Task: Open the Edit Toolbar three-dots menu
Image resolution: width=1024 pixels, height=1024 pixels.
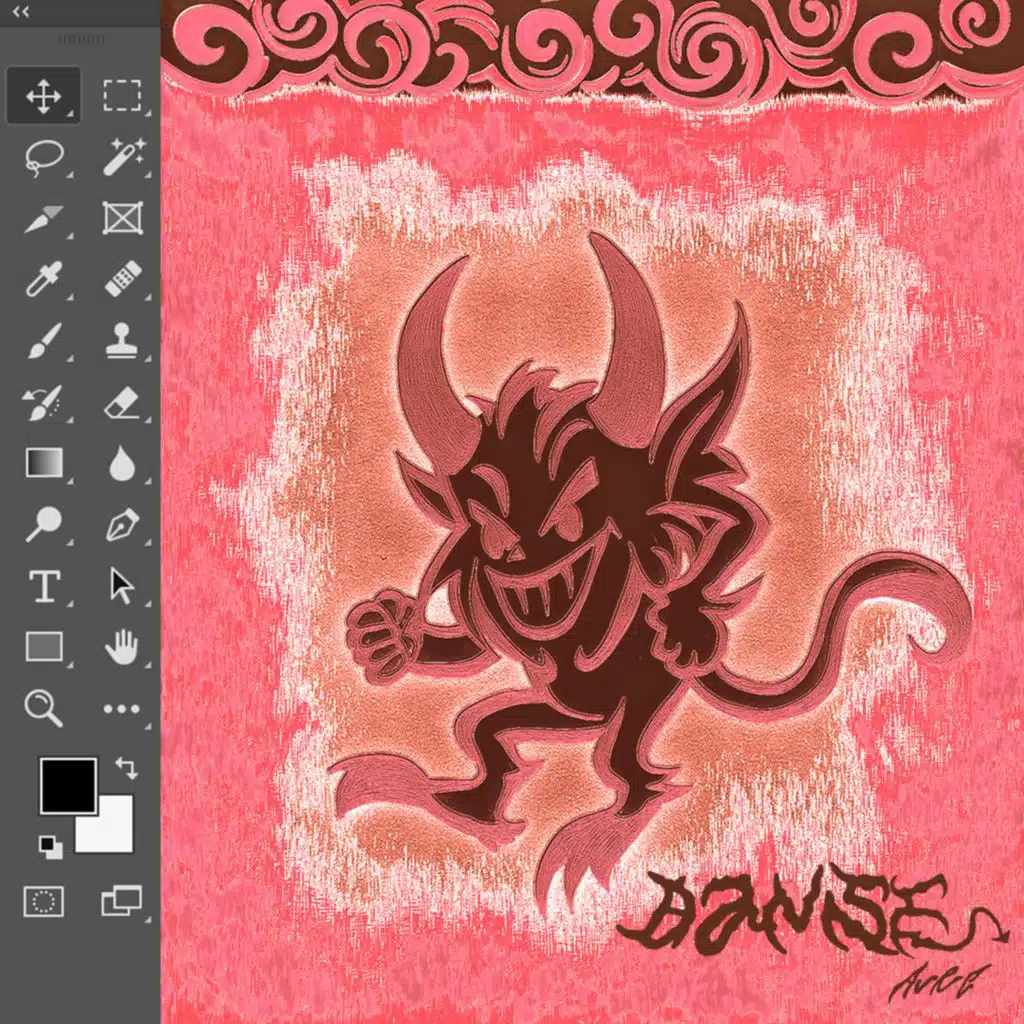Action: coord(122,708)
